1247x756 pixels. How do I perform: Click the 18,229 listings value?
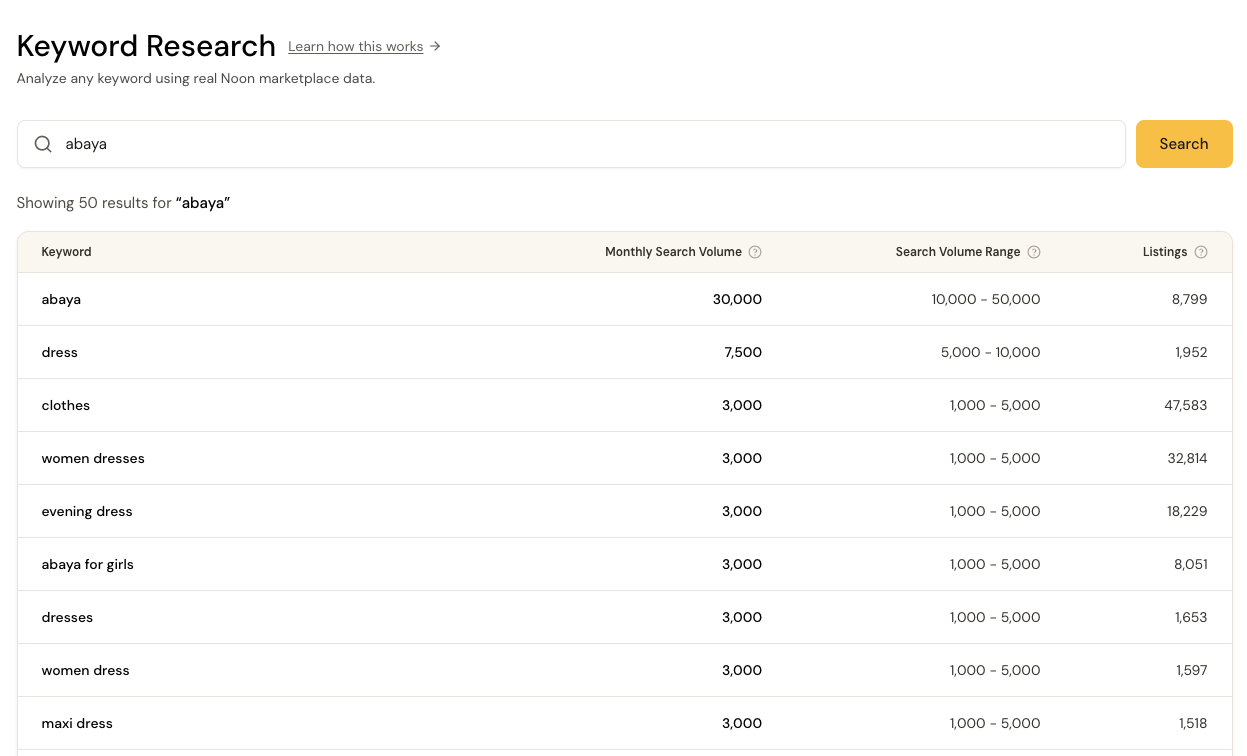[1187, 511]
